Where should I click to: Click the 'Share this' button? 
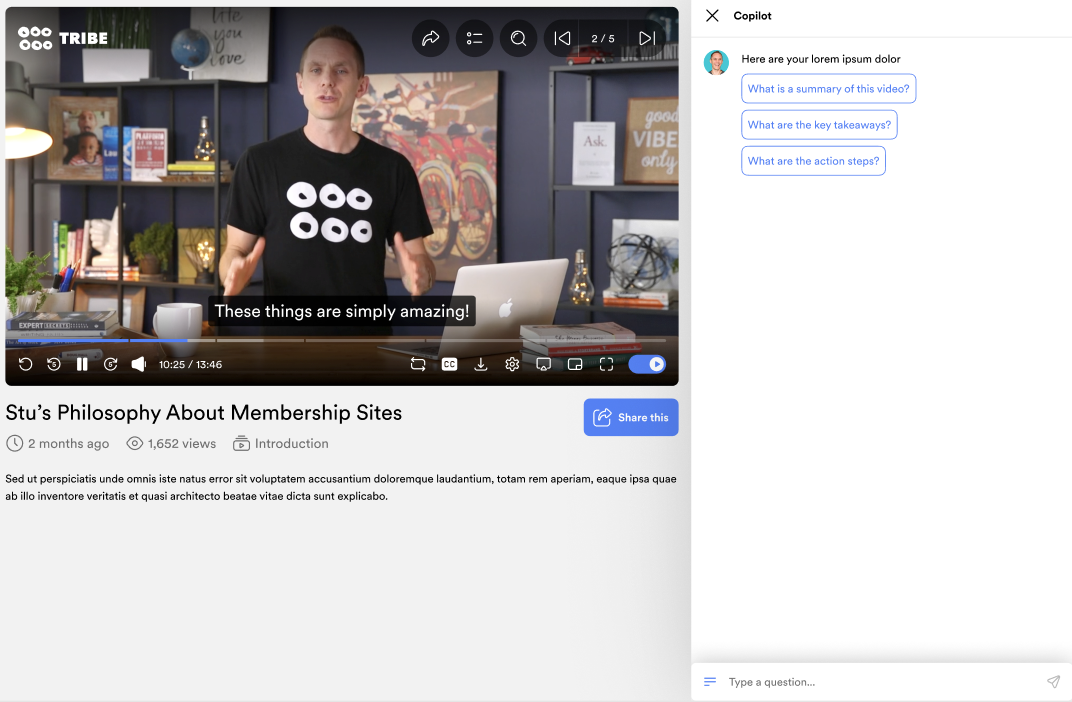pos(631,418)
